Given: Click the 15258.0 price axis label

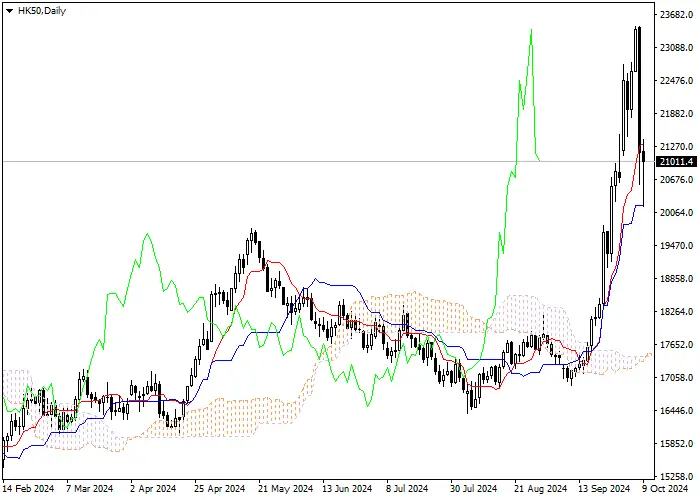Looking at the screenshot, I should (676, 477).
